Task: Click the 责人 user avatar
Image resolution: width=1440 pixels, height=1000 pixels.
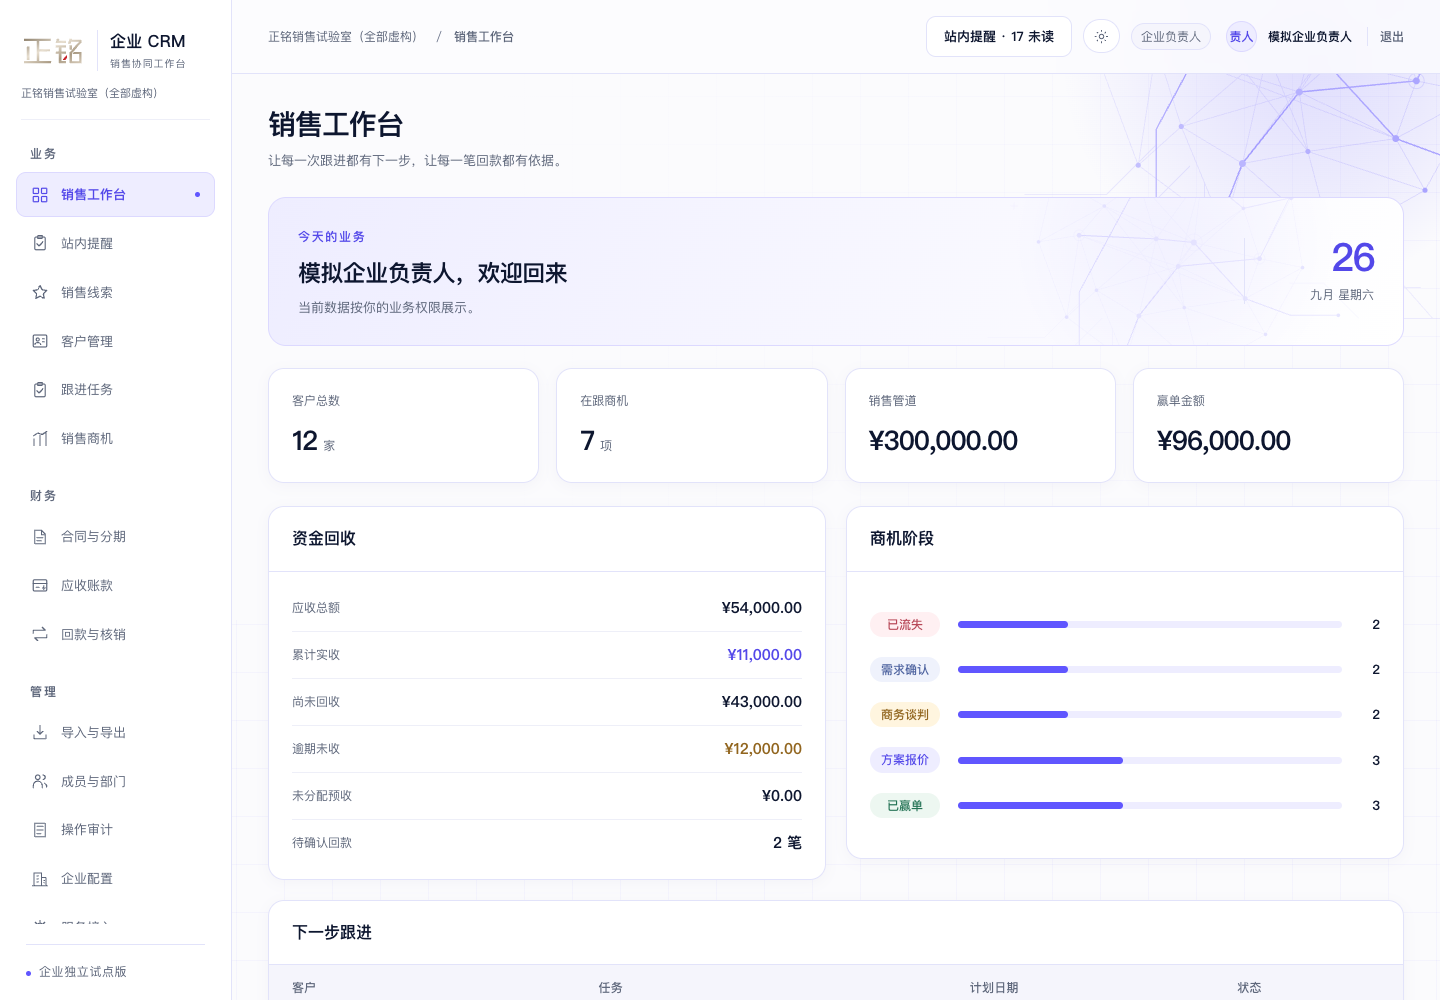Action: click(1241, 37)
